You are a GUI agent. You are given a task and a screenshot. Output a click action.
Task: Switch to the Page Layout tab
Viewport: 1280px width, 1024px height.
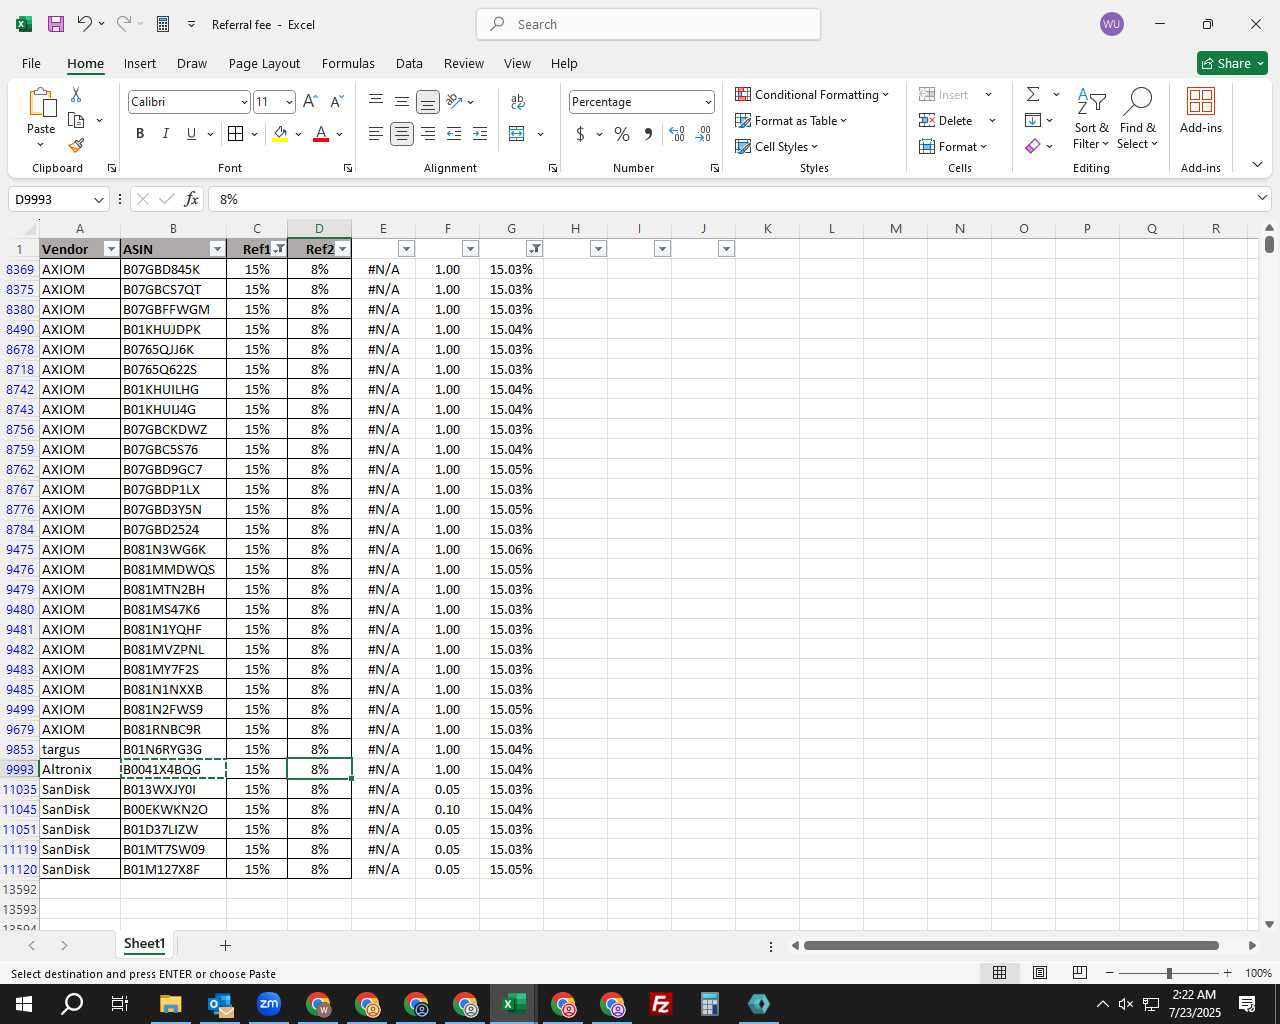pos(264,63)
